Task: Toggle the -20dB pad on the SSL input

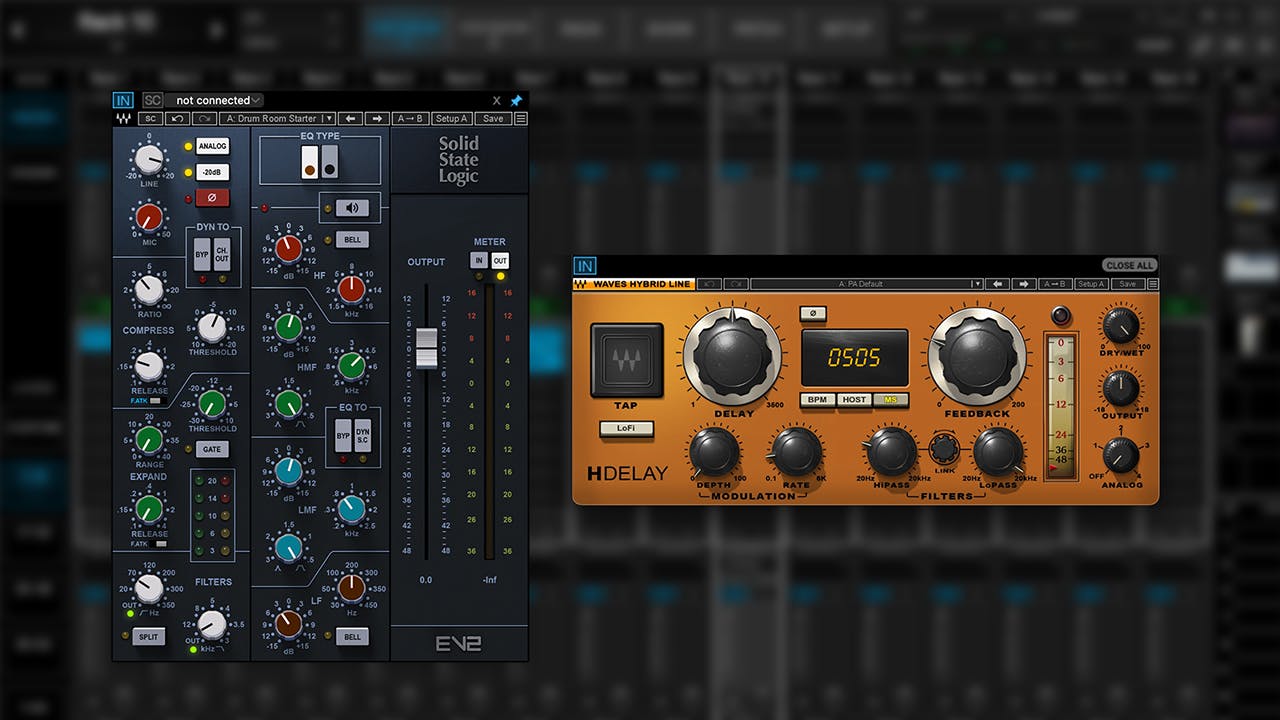Action: [x=213, y=171]
